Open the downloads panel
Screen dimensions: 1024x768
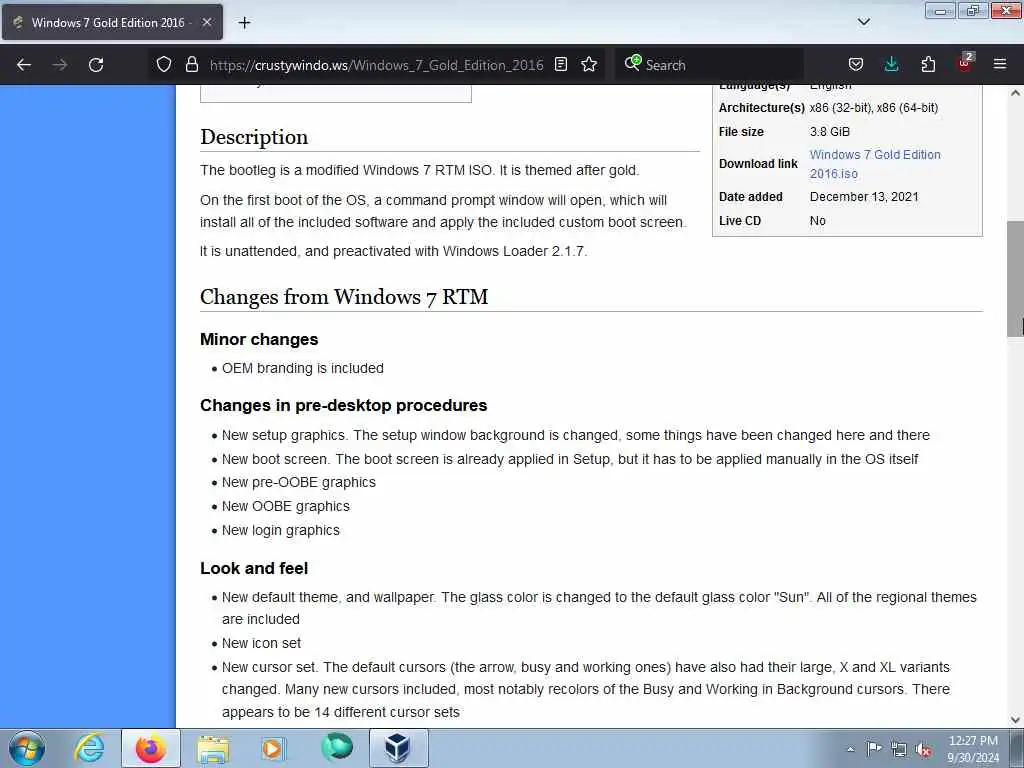[x=891, y=64]
